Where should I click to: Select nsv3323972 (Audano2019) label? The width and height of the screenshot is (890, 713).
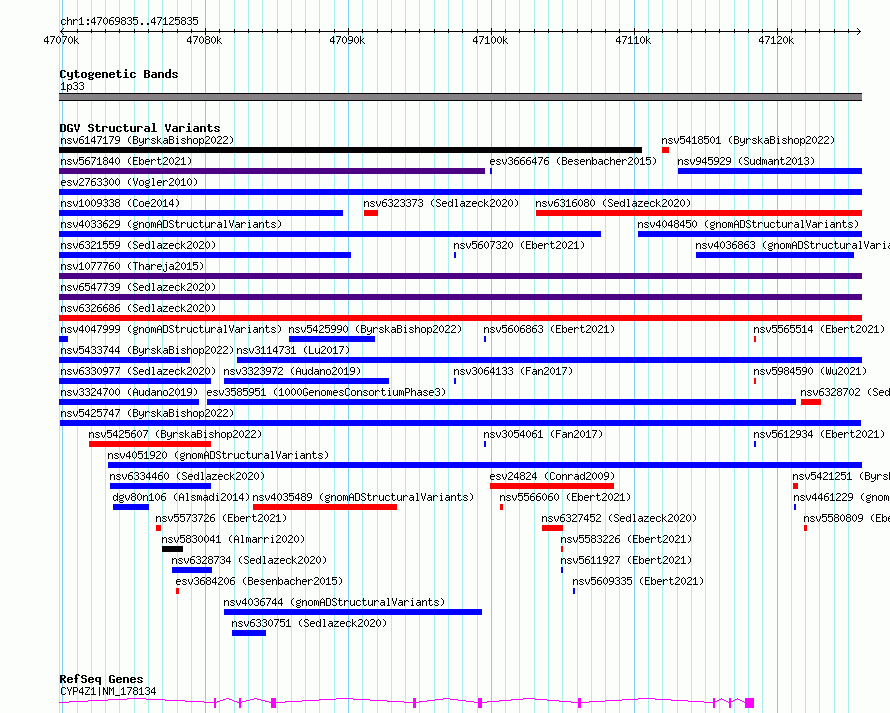tap(292, 371)
